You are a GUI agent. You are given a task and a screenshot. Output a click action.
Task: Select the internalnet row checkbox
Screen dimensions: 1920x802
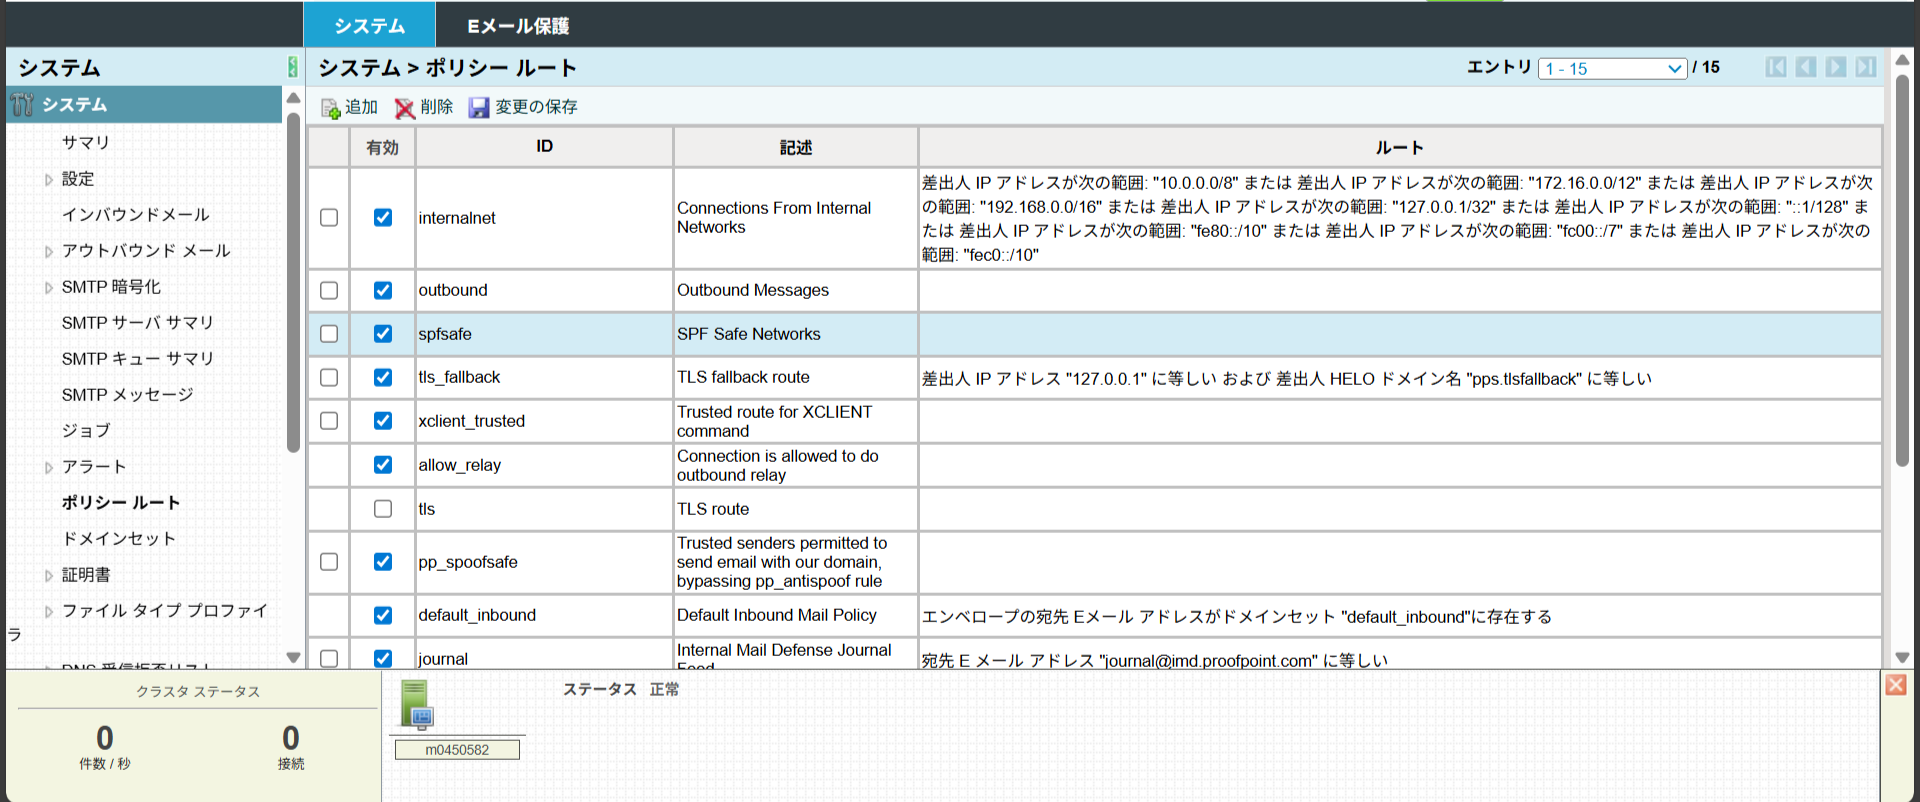coord(329,218)
